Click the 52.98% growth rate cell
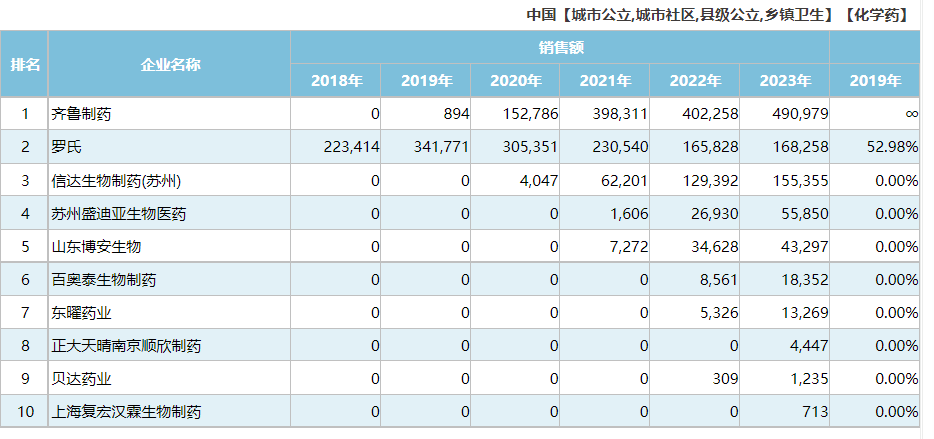Image resolution: width=934 pixels, height=439 pixels. tap(895, 147)
